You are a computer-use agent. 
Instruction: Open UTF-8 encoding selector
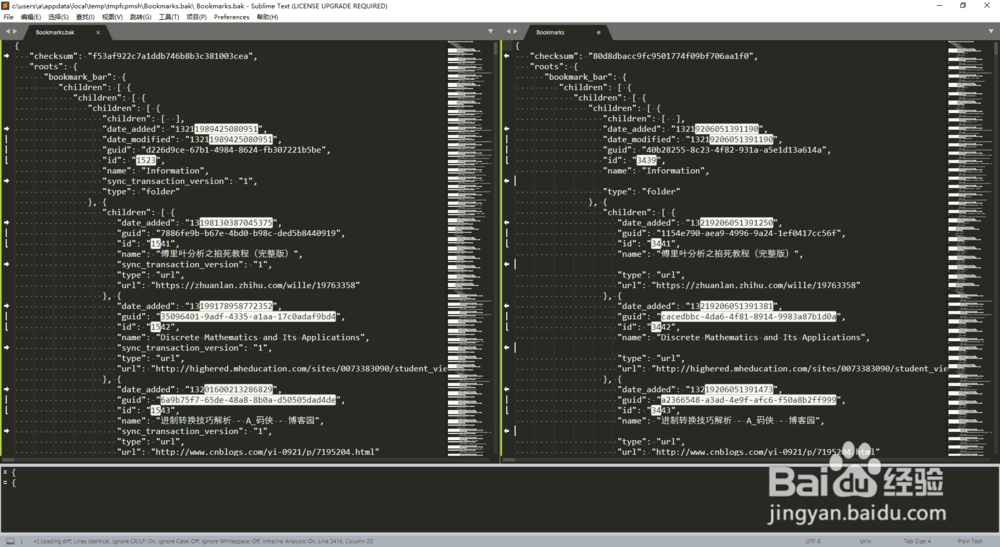tap(813, 541)
